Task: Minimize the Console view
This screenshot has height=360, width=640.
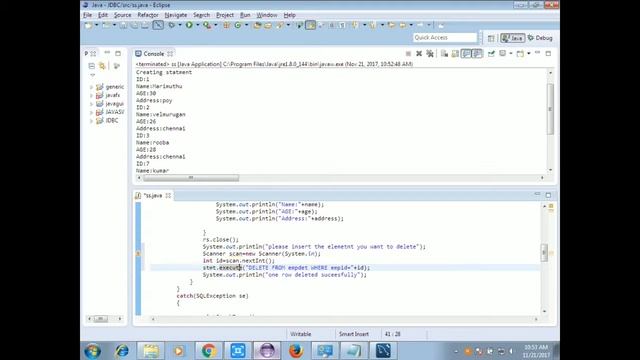Action: (x=538, y=53)
